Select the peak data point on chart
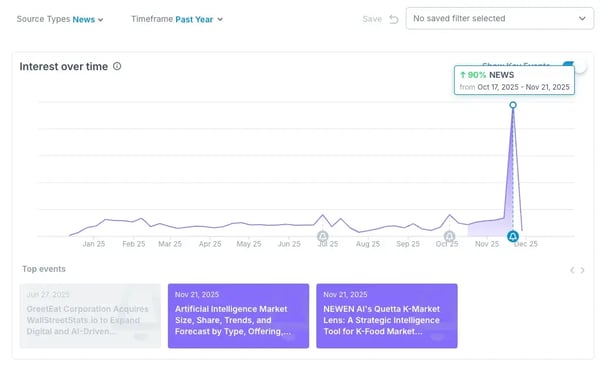609x372 pixels. (513, 105)
